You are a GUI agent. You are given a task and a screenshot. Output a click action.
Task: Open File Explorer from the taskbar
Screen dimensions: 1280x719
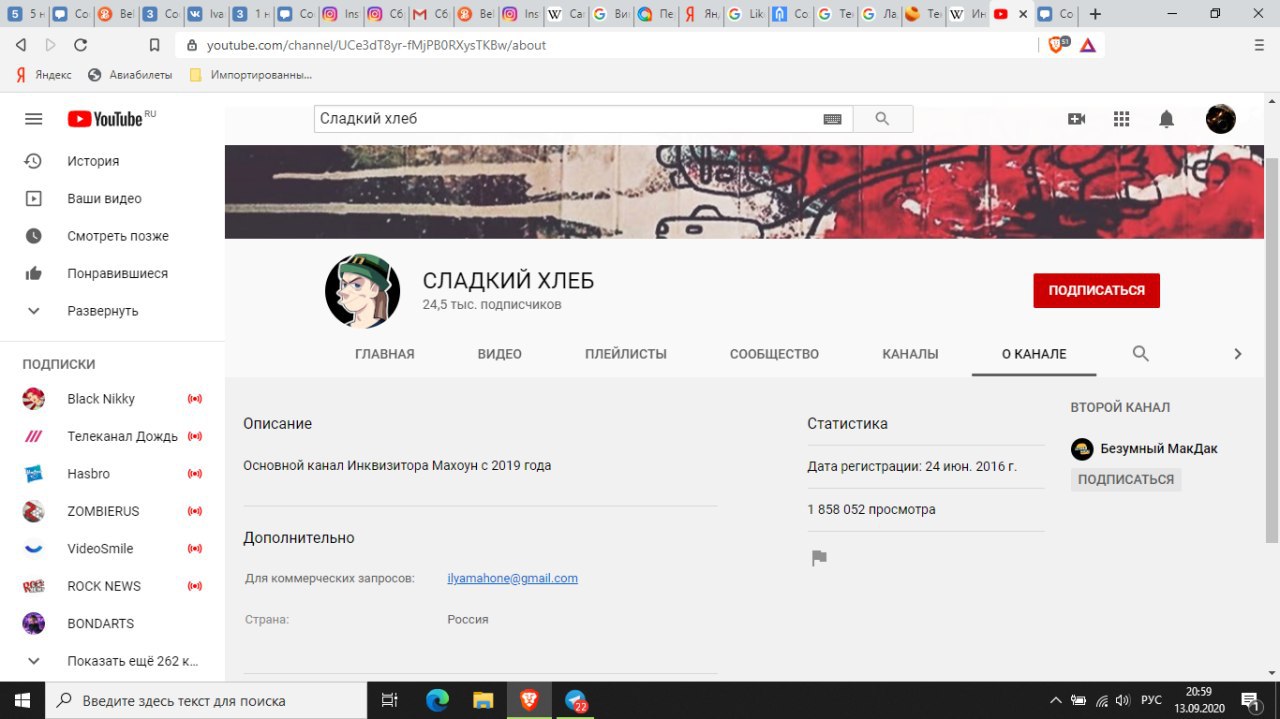[483, 700]
